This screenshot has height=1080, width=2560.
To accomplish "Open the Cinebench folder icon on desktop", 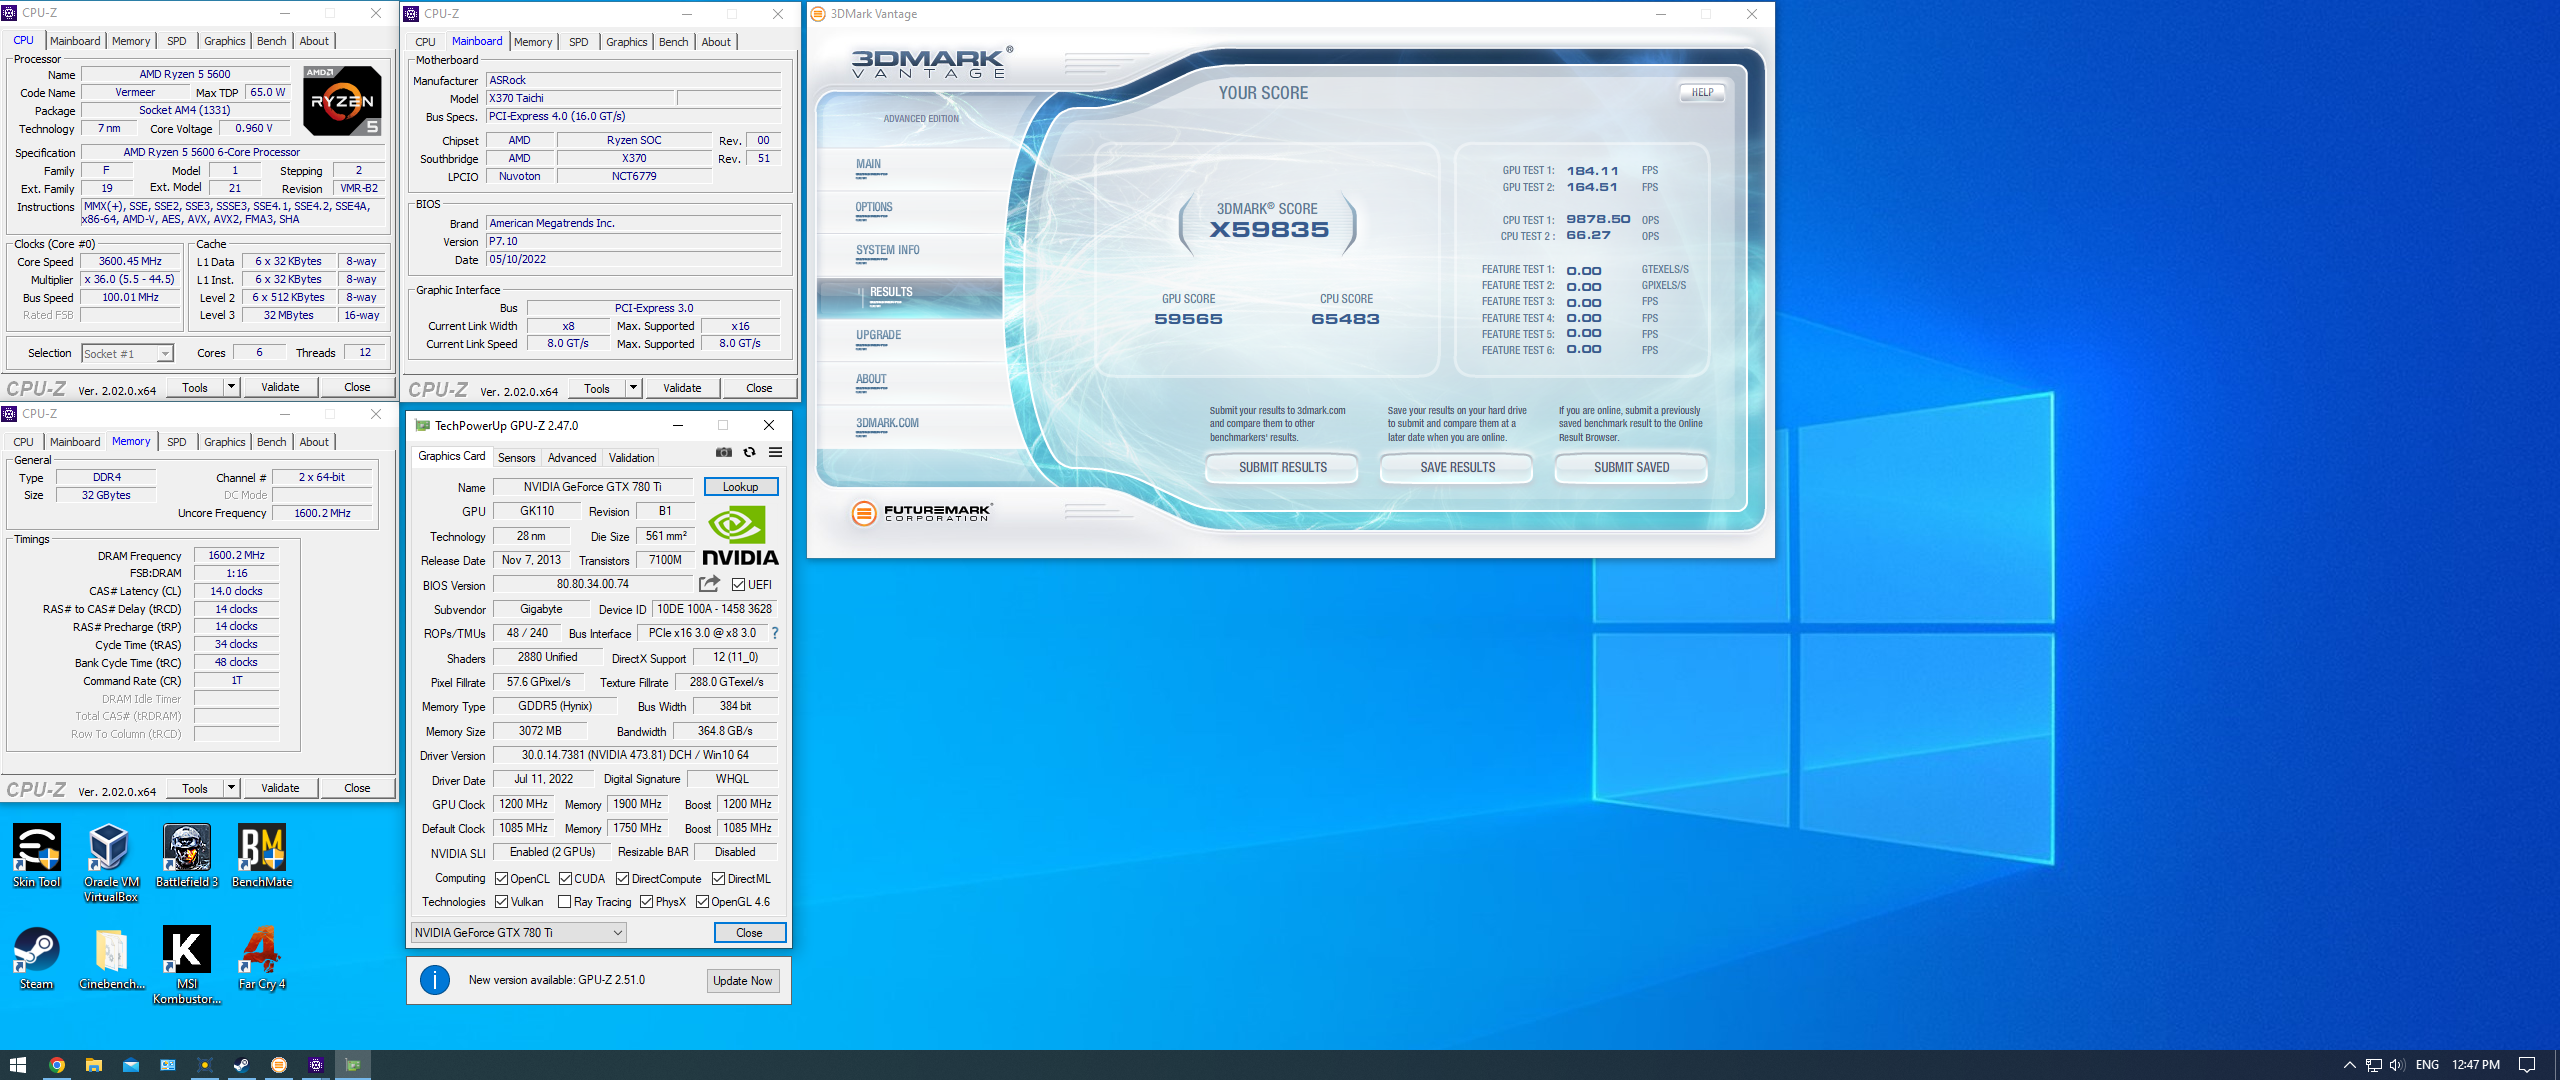I will pyautogui.click(x=112, y=958).
